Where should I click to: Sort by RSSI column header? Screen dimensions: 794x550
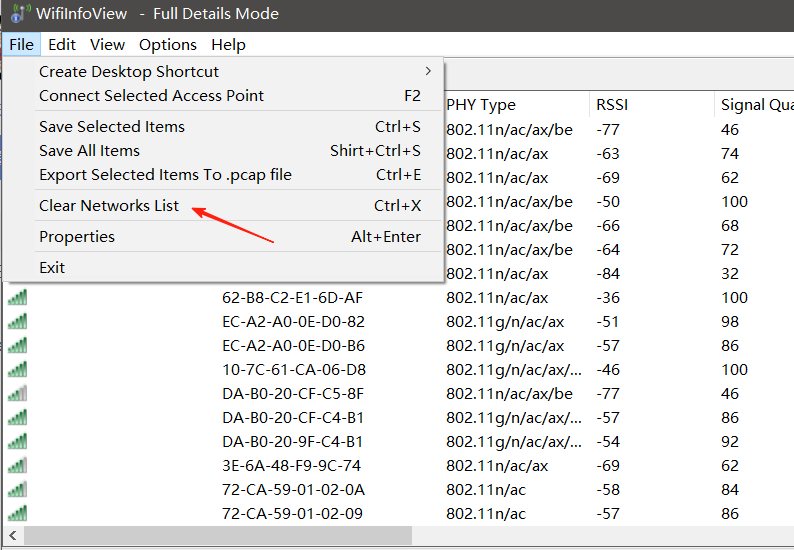tap(652, 105)
